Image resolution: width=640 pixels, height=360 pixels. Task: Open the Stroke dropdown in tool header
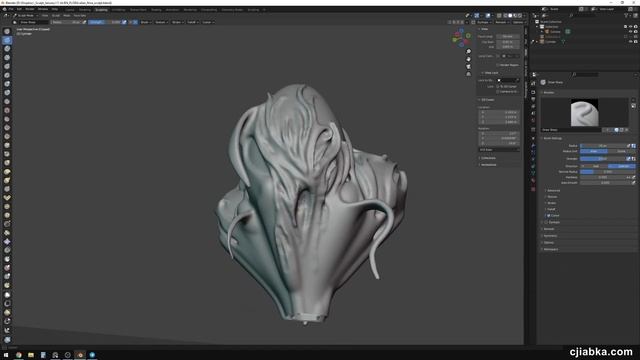pyautogui.click(x=177, y=22)
